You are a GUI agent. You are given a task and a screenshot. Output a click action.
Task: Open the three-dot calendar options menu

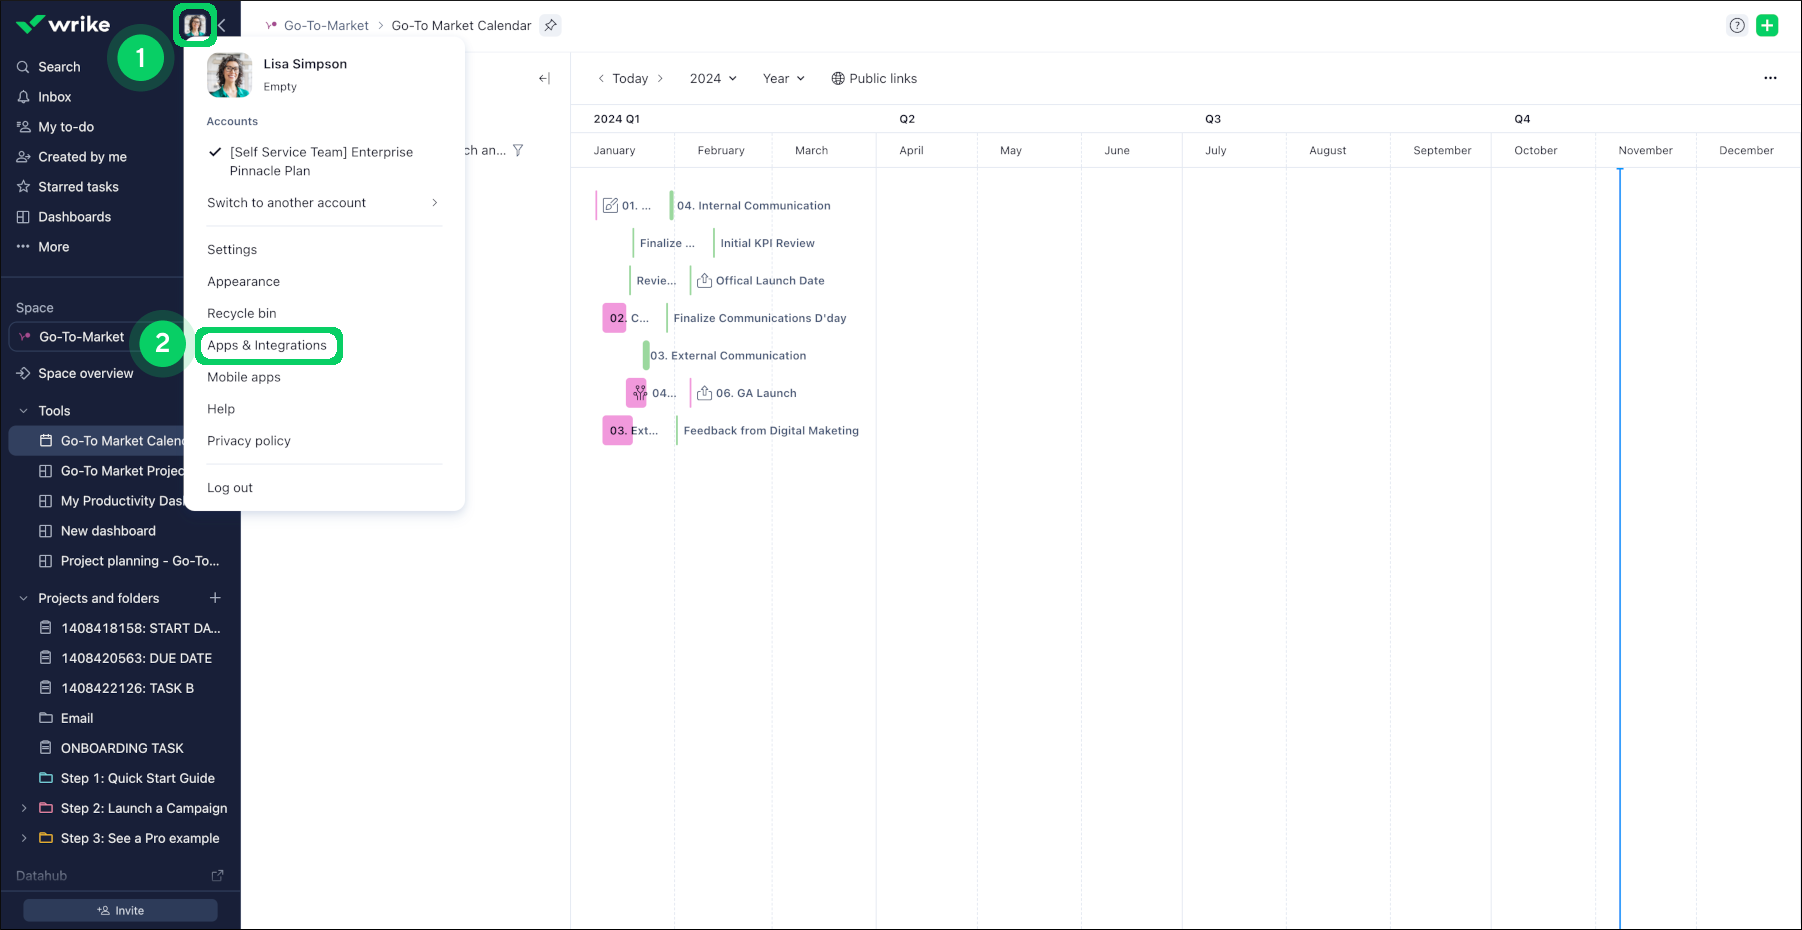[x=1770, y=78]
